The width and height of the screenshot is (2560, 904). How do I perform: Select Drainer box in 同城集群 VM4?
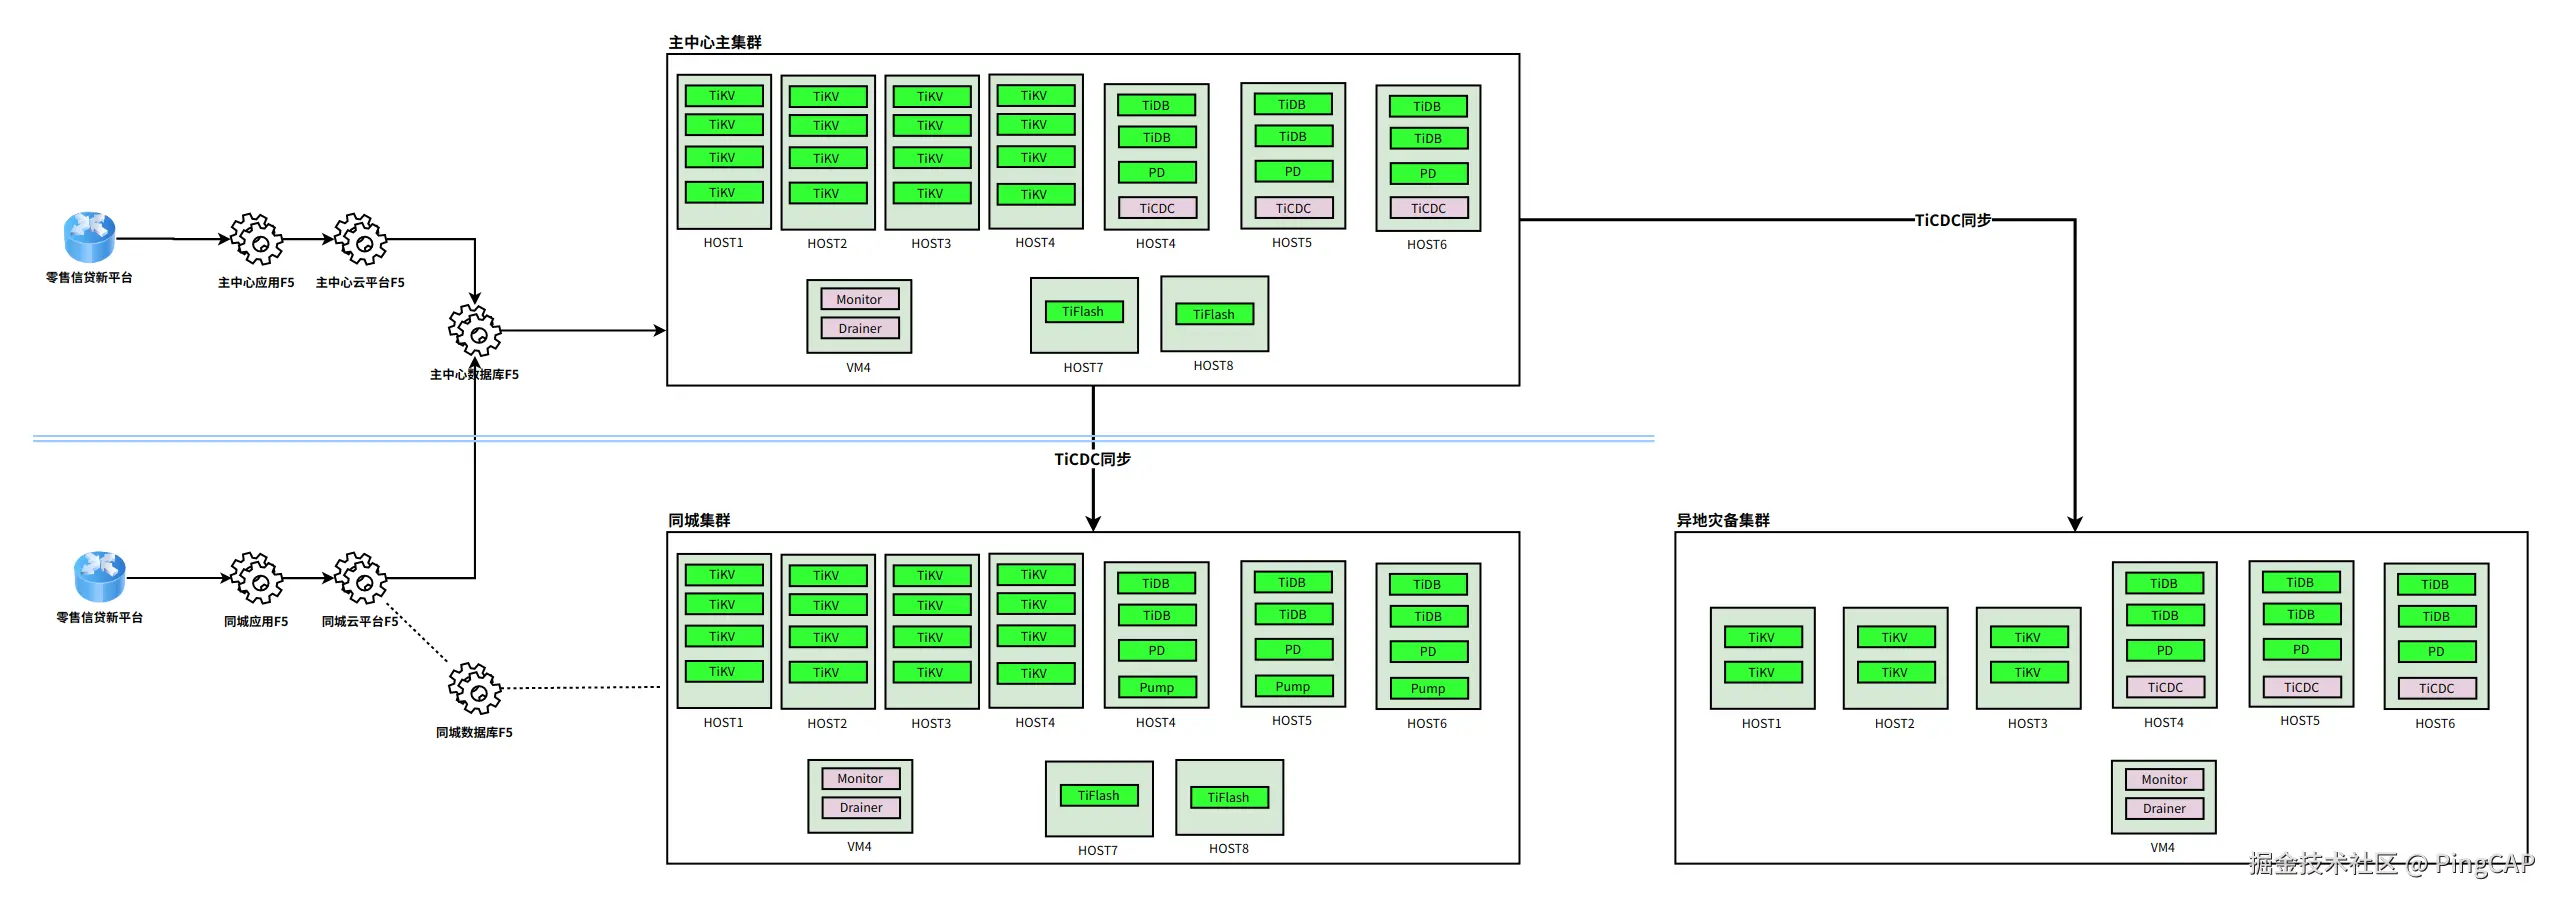pos(861,807)
